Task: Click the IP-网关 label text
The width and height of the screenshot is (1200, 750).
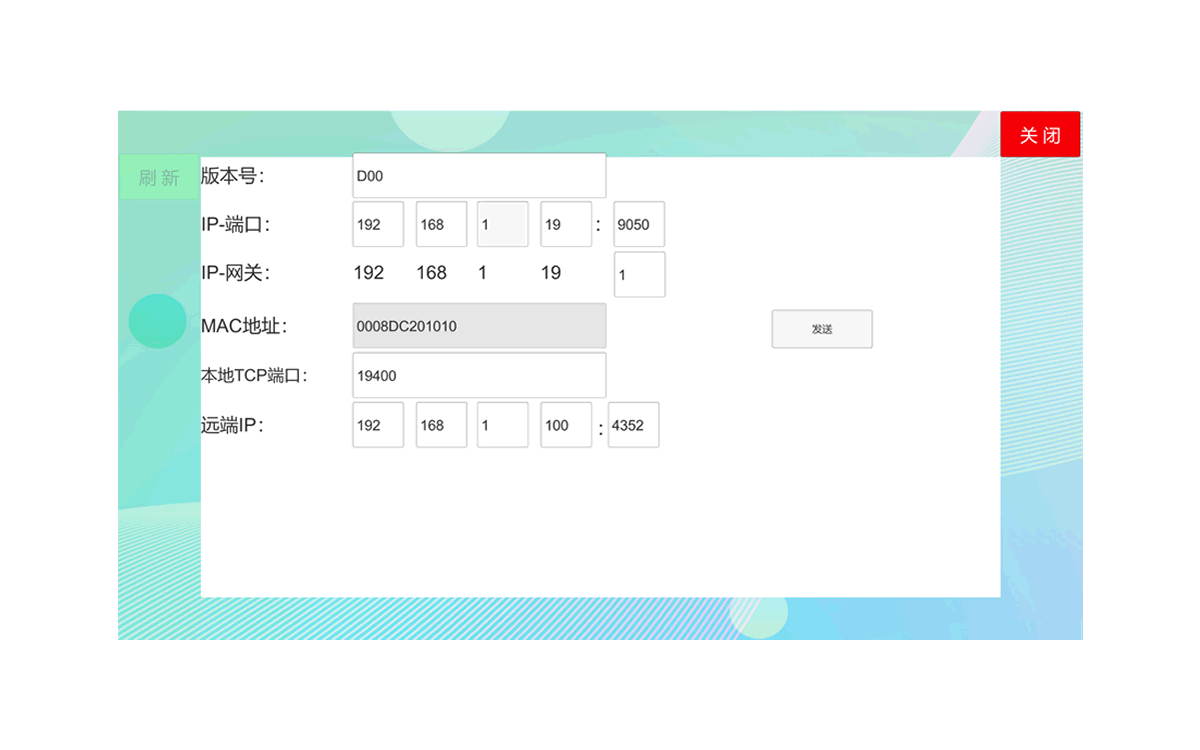Action: click(x=235, y=273)
